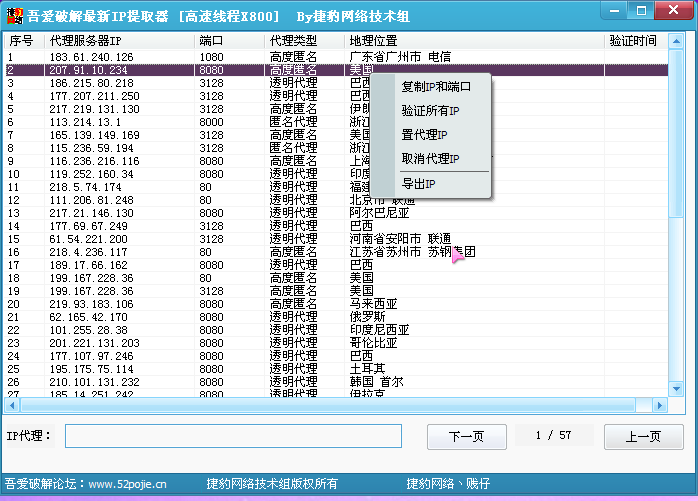
Task: Click the vertical scrollbar up arrow
Action: click(x=676, y=41)
